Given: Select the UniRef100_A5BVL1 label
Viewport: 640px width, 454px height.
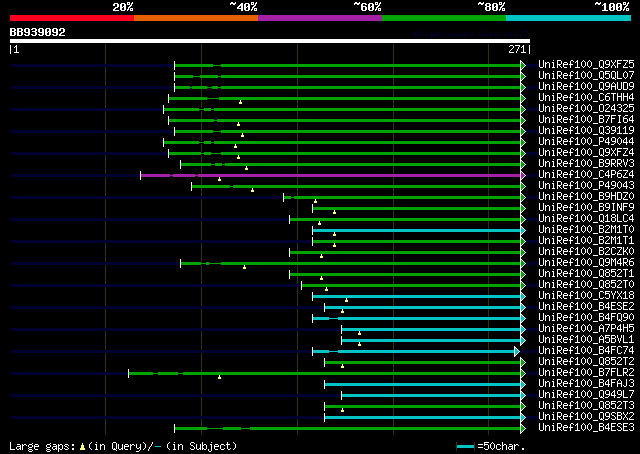Looking at the screenshot, I should point(586,340).
